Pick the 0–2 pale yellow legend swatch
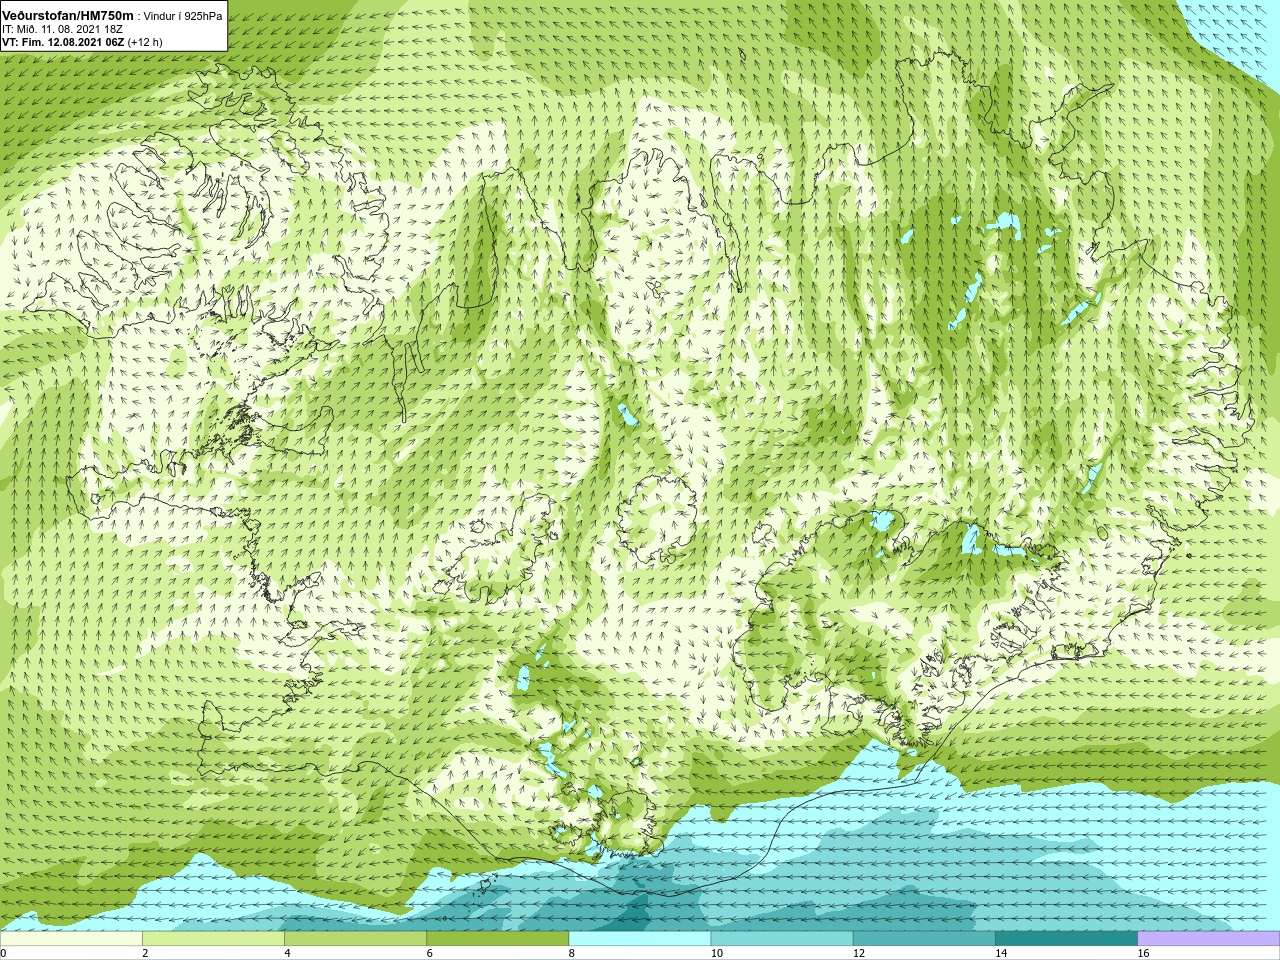Image resolution: width=1280 pixels, height=960 pixels. [71, 939]
